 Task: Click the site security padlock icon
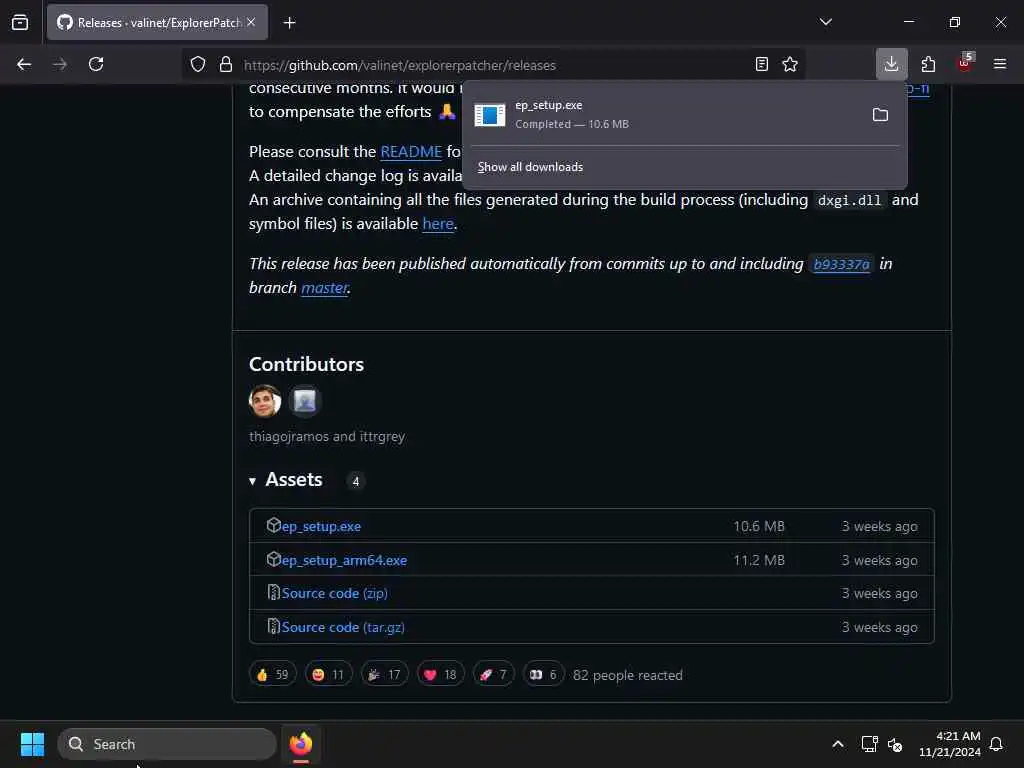click(x=226, y=64)
